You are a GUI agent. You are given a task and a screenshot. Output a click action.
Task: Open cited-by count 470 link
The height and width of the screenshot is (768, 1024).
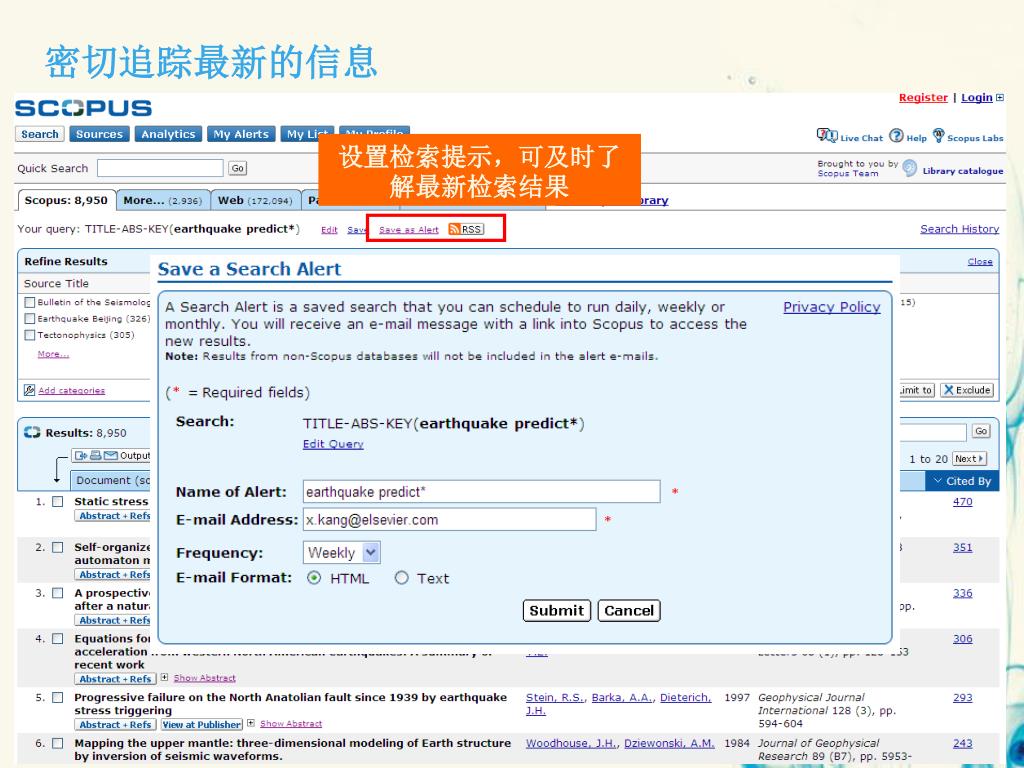coord(962,502)
